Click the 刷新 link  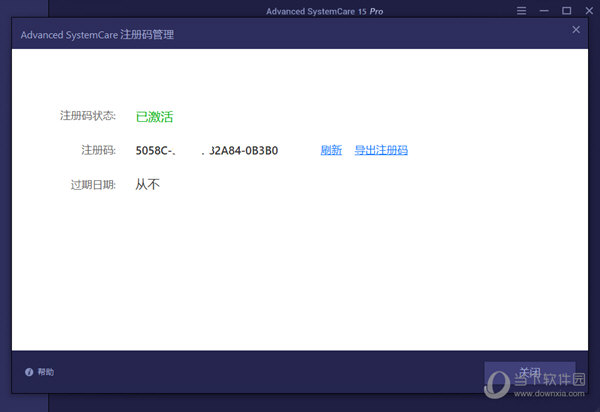pos(331,150)
